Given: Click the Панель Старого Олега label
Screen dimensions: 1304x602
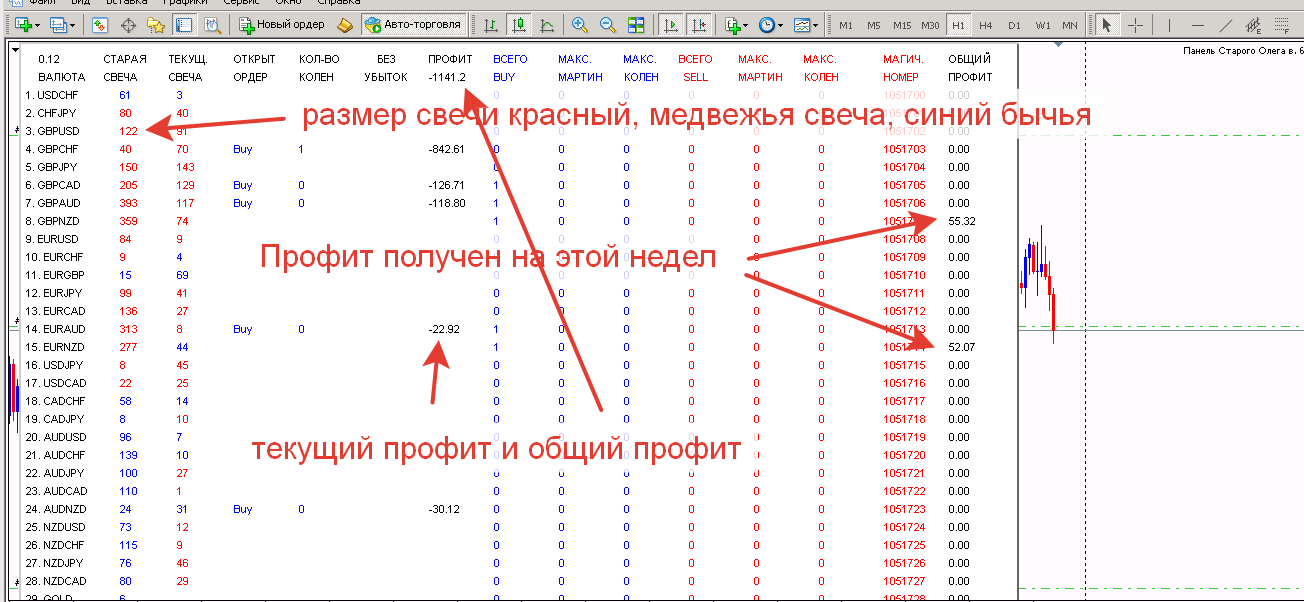Looking at the screenshot, I should tap(1242, 50).
